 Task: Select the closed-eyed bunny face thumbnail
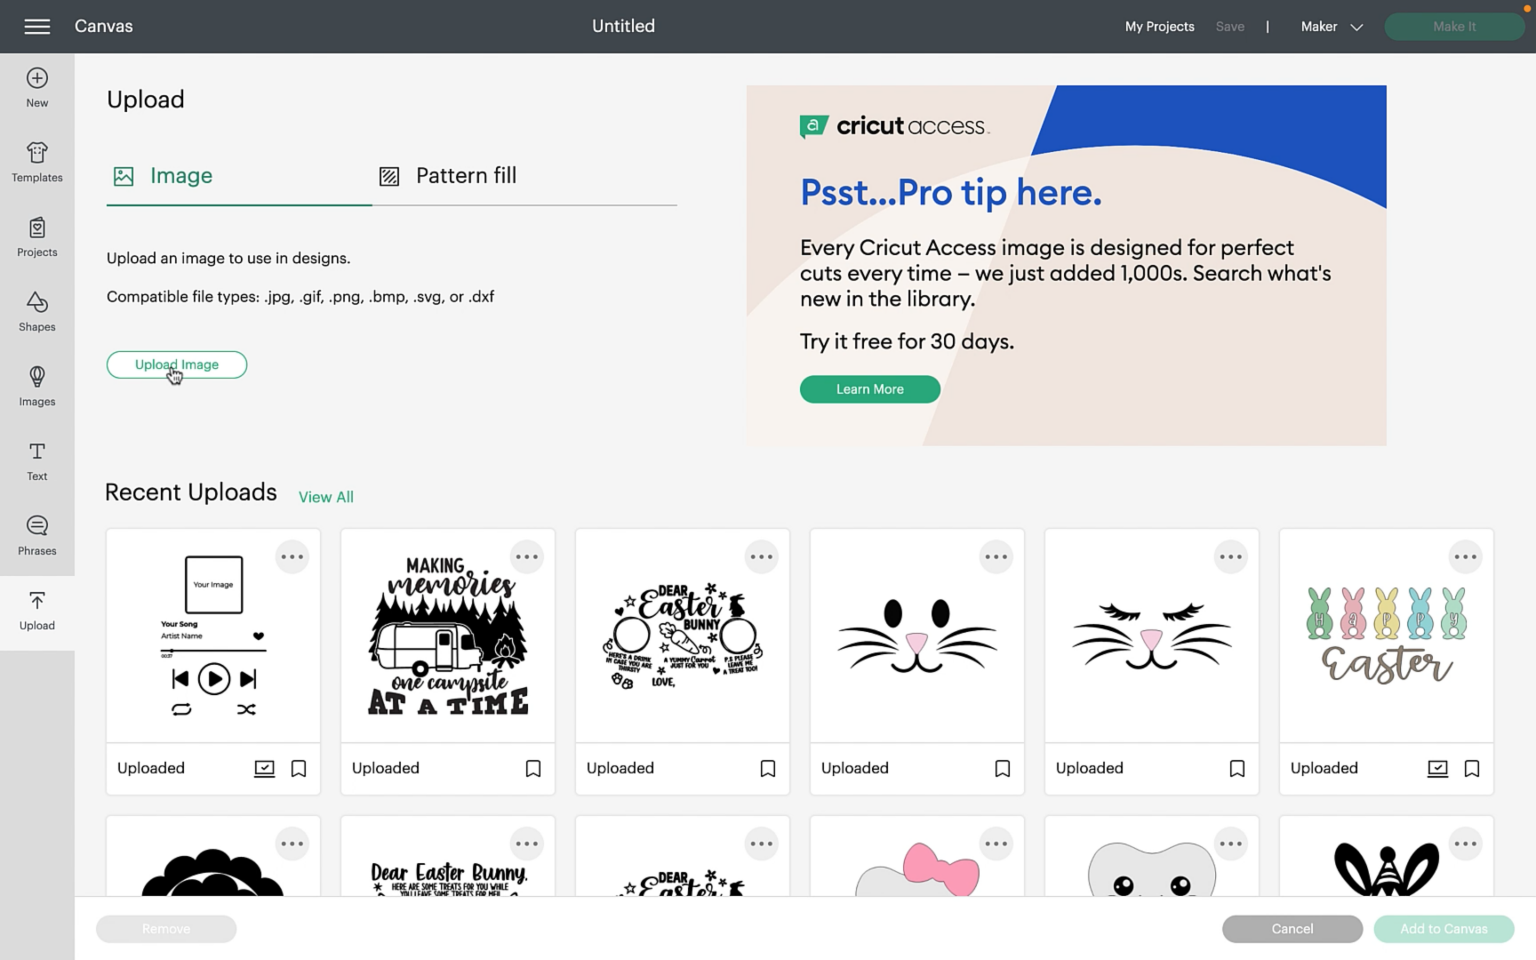[x=1152, y=636]
